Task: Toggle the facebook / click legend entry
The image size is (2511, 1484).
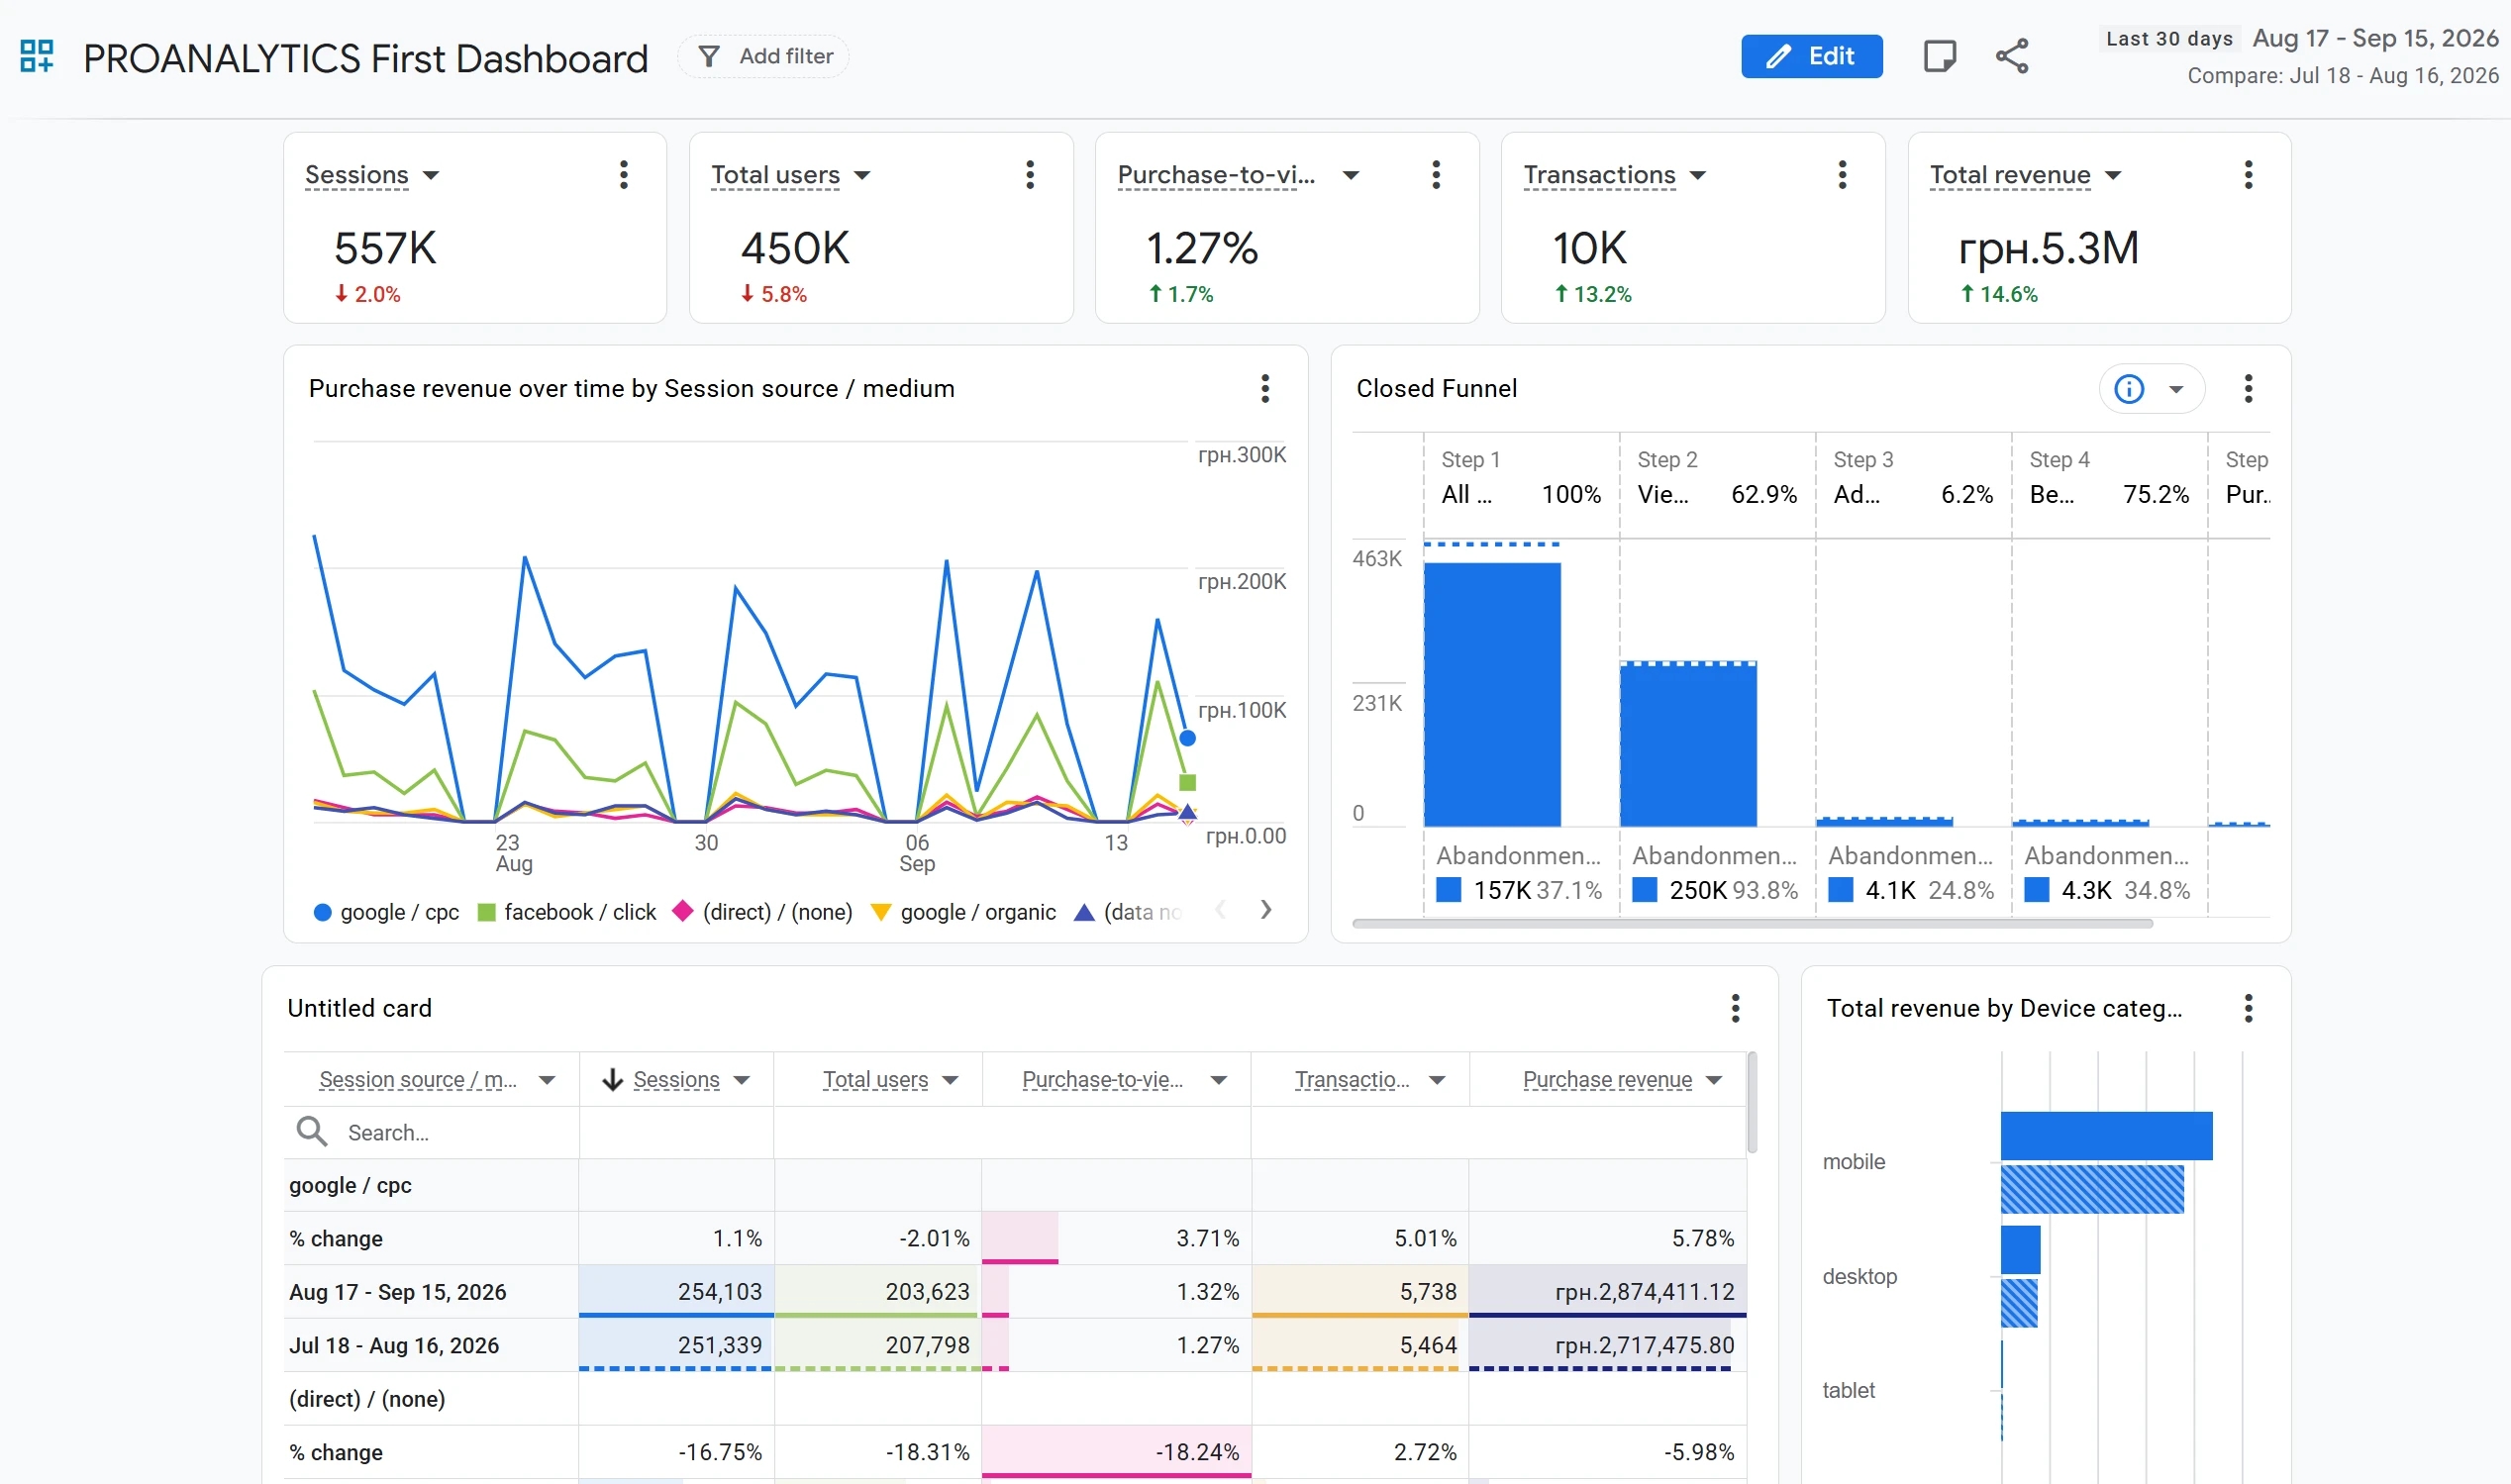Action: [x=567, y=912]
